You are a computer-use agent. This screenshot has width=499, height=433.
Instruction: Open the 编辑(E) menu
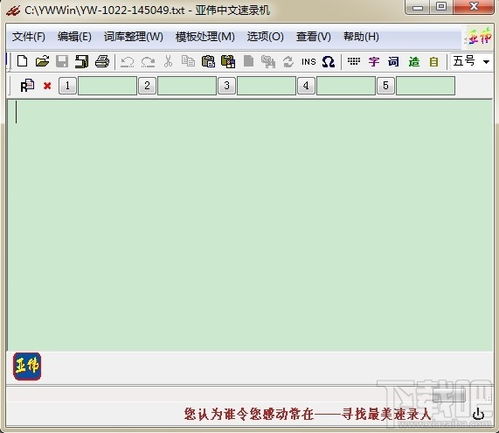click(74, 37)
